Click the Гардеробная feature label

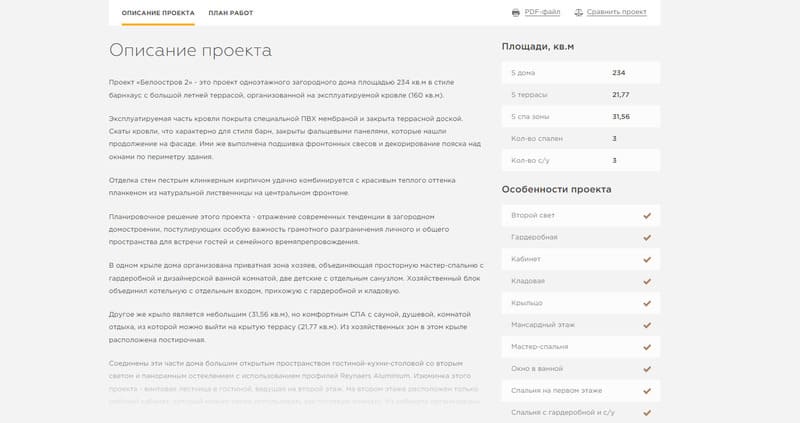pos(534,237)
